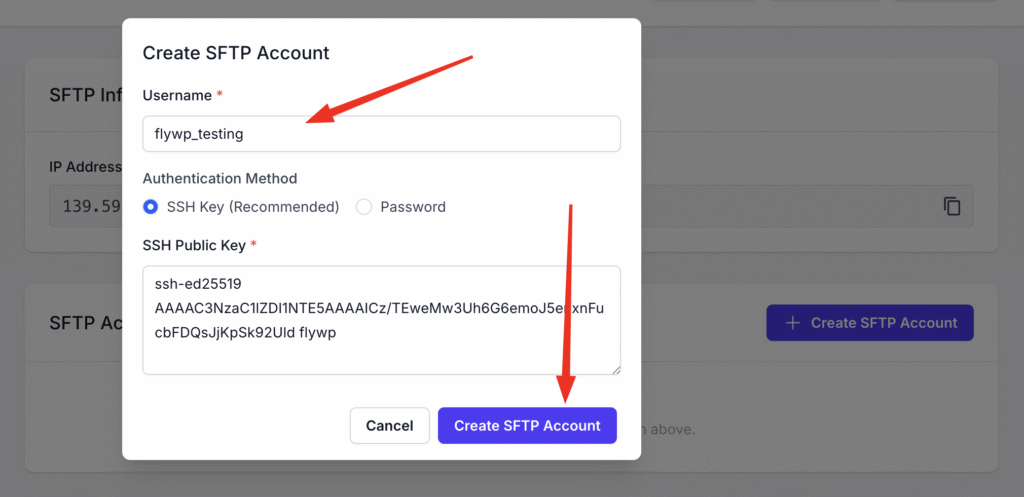The image size is (1024, 497).
Task: Click the "Password" option label text
Action: [x=413, y=207]
